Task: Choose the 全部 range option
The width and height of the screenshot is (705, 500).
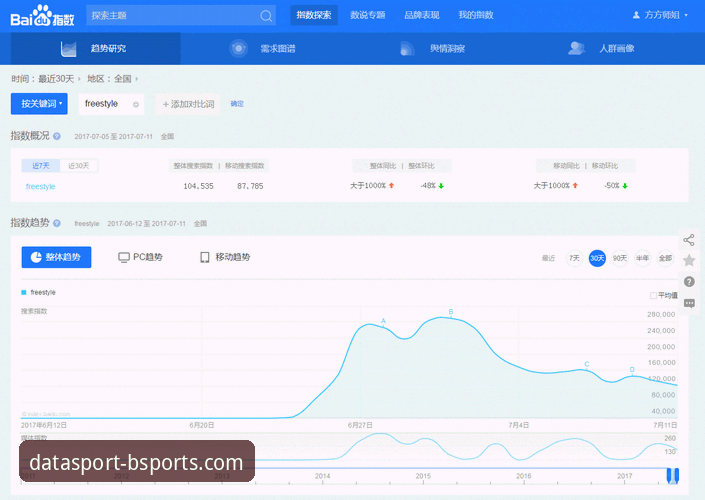Action: click(665, 258)
